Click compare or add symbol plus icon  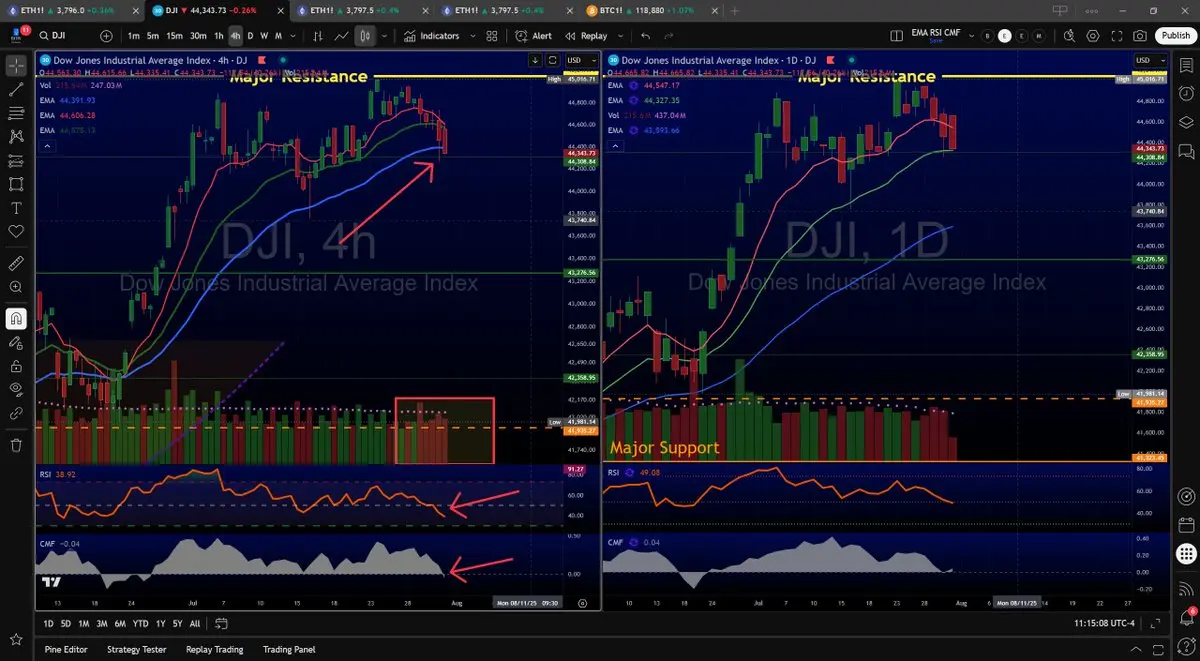(106, 35)
